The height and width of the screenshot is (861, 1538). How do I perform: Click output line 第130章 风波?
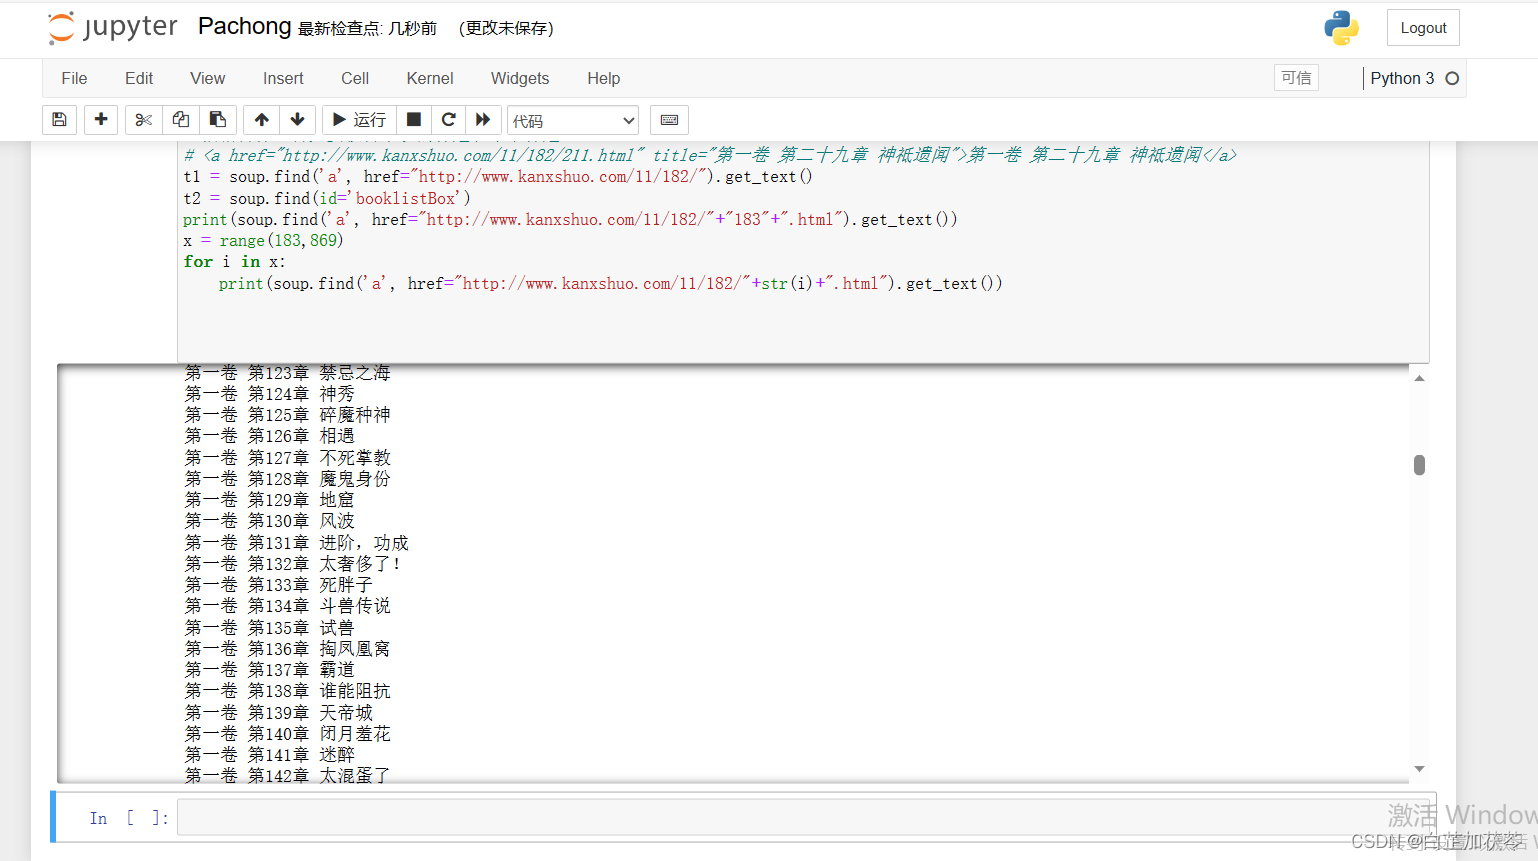coord(270,521)
